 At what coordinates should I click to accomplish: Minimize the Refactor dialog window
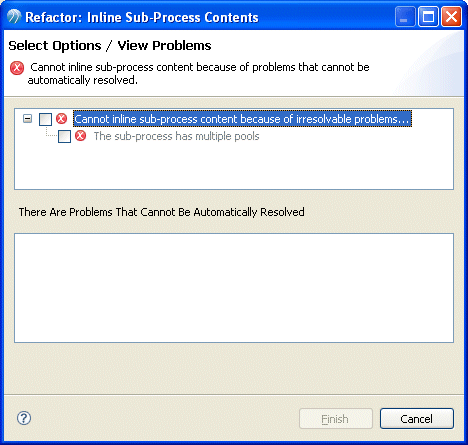coord(405,17)
